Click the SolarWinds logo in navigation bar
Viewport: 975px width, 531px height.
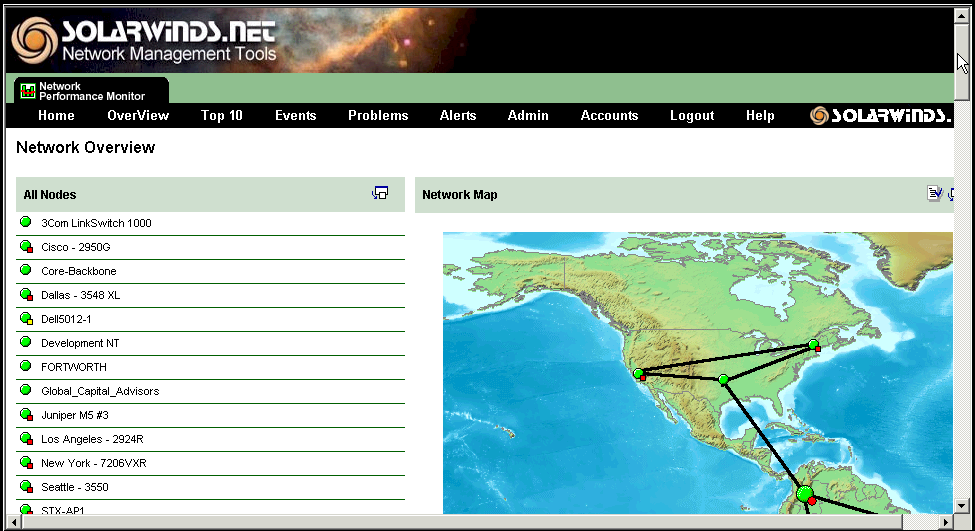click(x=880, y=116)
